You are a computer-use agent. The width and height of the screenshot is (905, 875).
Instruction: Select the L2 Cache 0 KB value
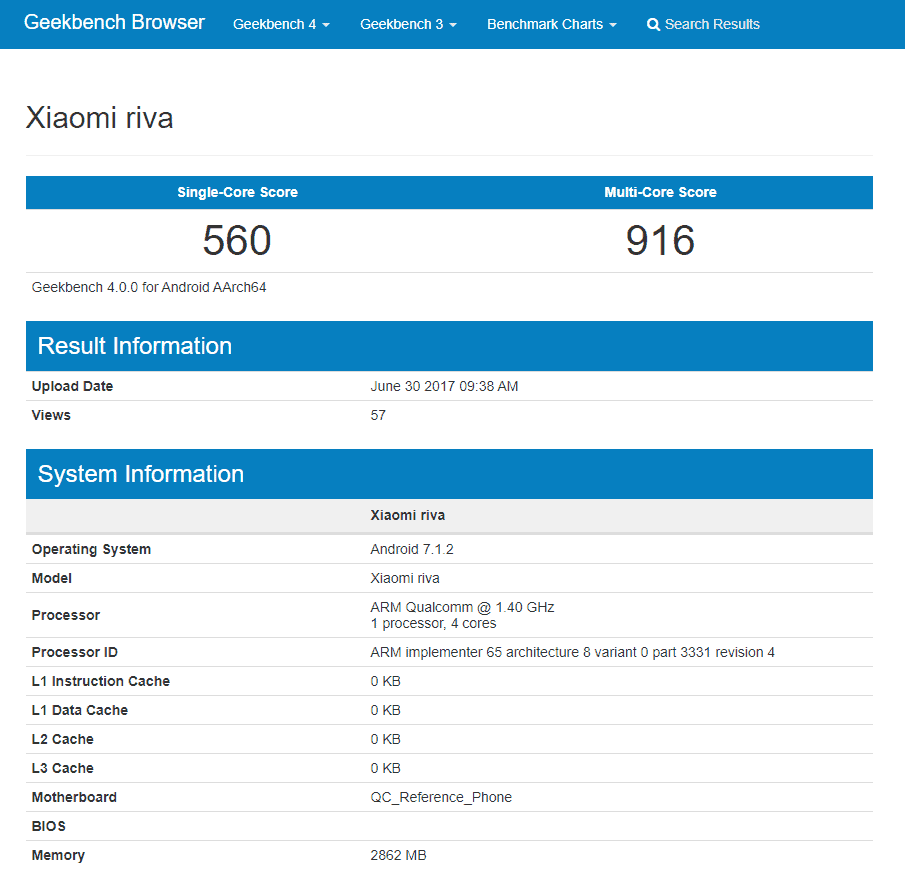click(386, 739)
